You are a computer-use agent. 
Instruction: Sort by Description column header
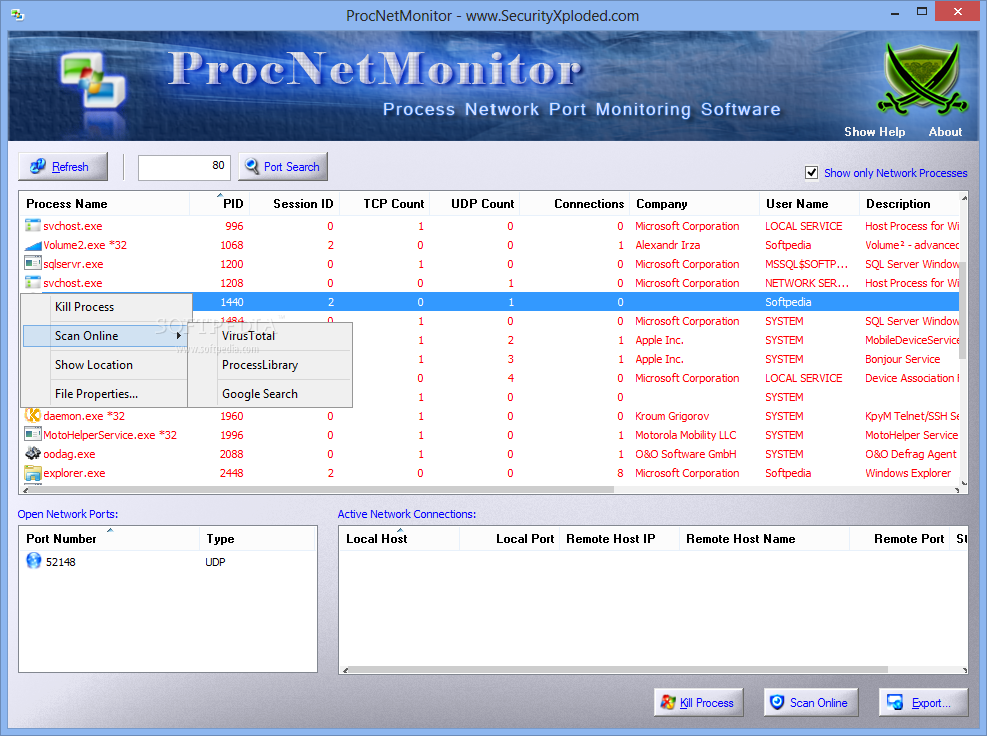pyautogui.click(x=910, y=203)
